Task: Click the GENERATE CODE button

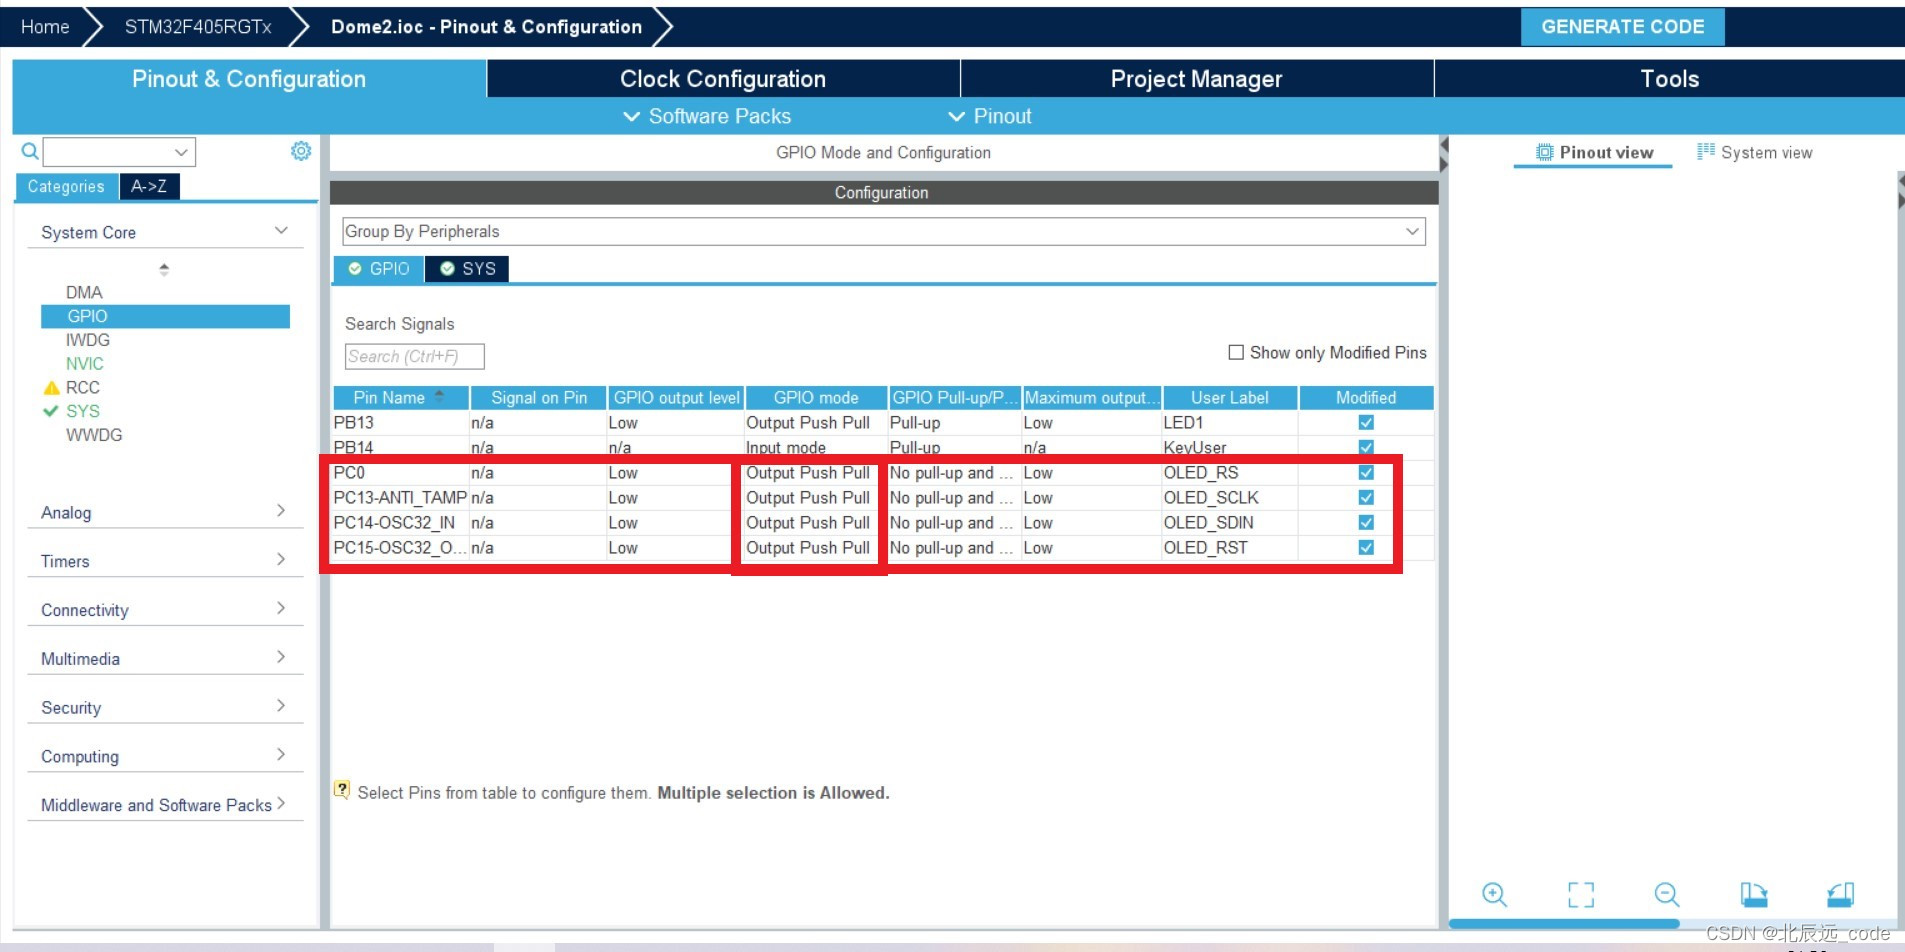Action: (1622, 27)
